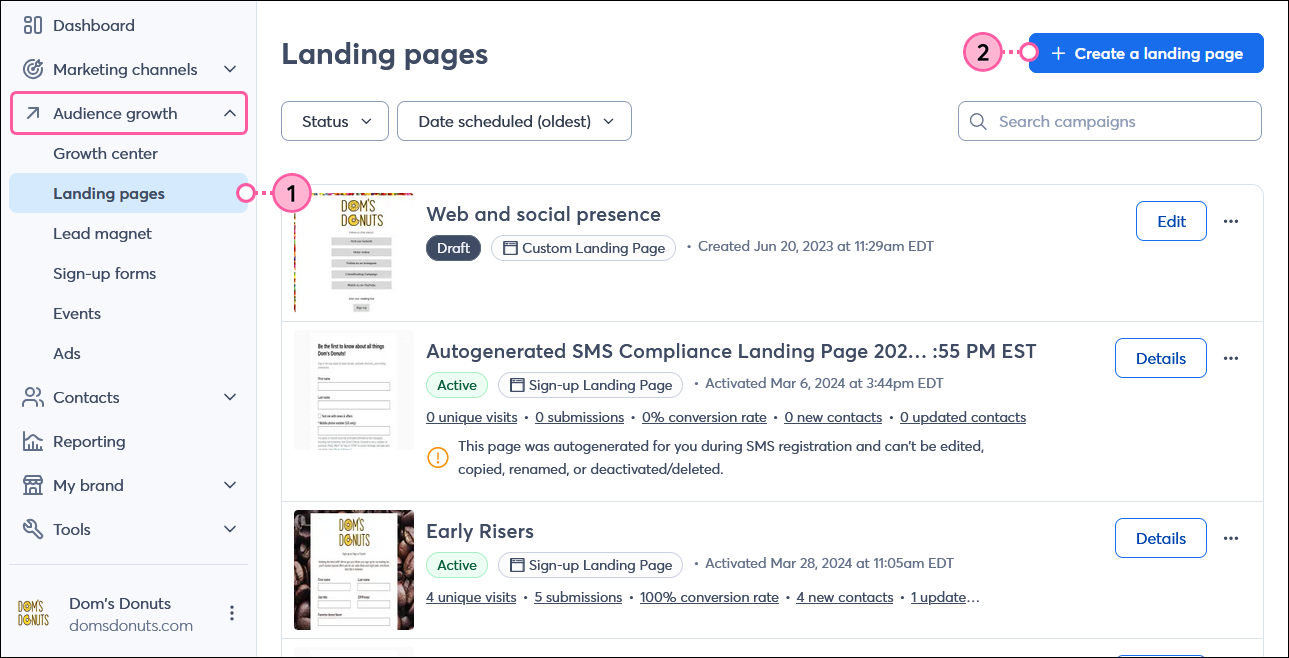This screenshot has width=1289, height=658.
Task: Open Early Risers thumbnail
Action: pyautogui.click(x=354, y=570)
